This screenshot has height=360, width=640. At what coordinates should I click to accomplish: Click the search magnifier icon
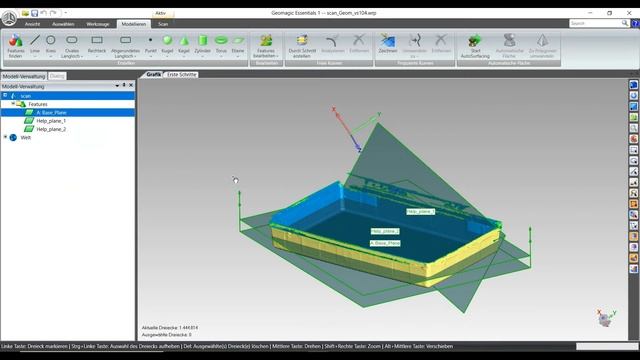(x=625, y=23)
